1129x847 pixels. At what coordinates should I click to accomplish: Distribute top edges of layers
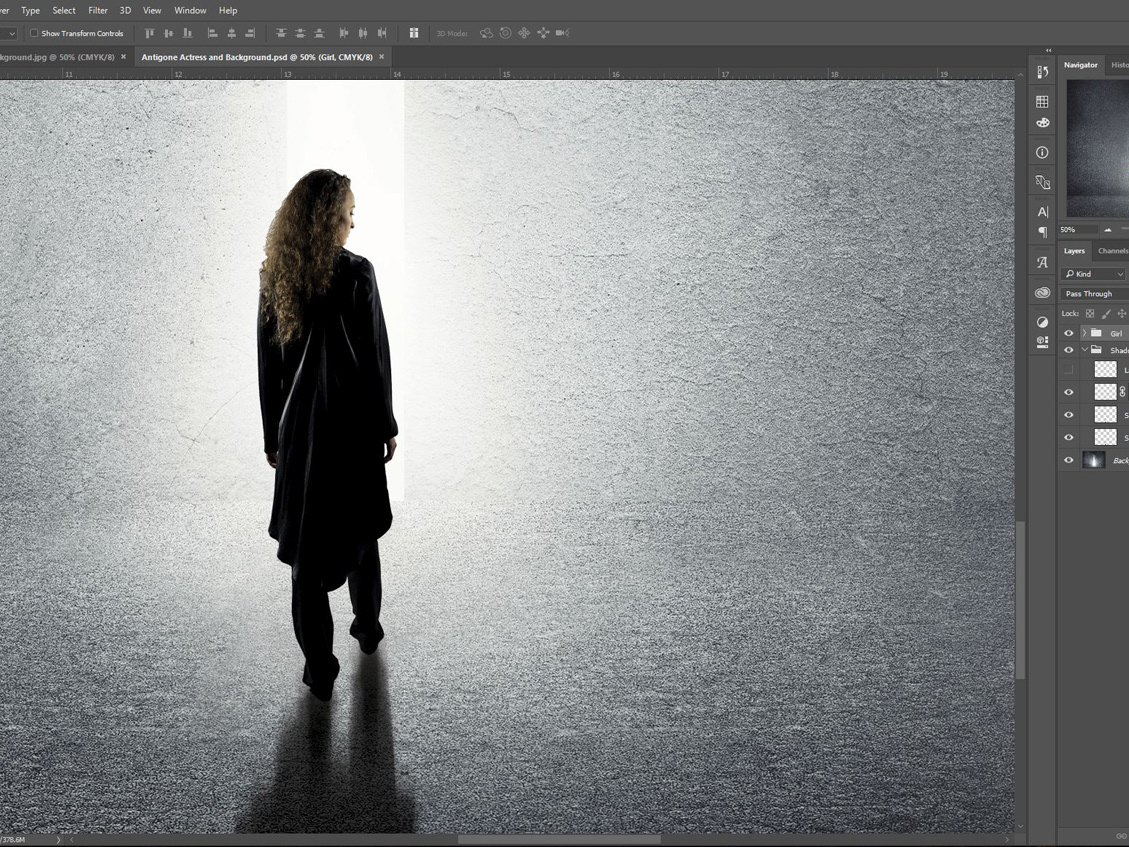(x=281, y=33)
